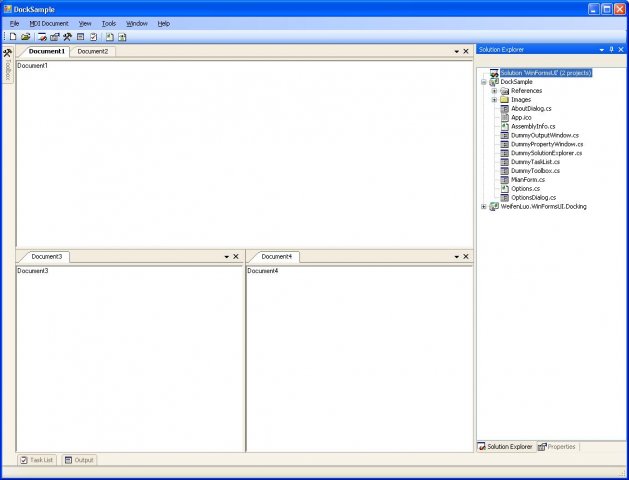Viewport: 629px width, 480px height.
Task: Click the DockSample project icon
Action: pyautogui.click(x=494, y=82)
